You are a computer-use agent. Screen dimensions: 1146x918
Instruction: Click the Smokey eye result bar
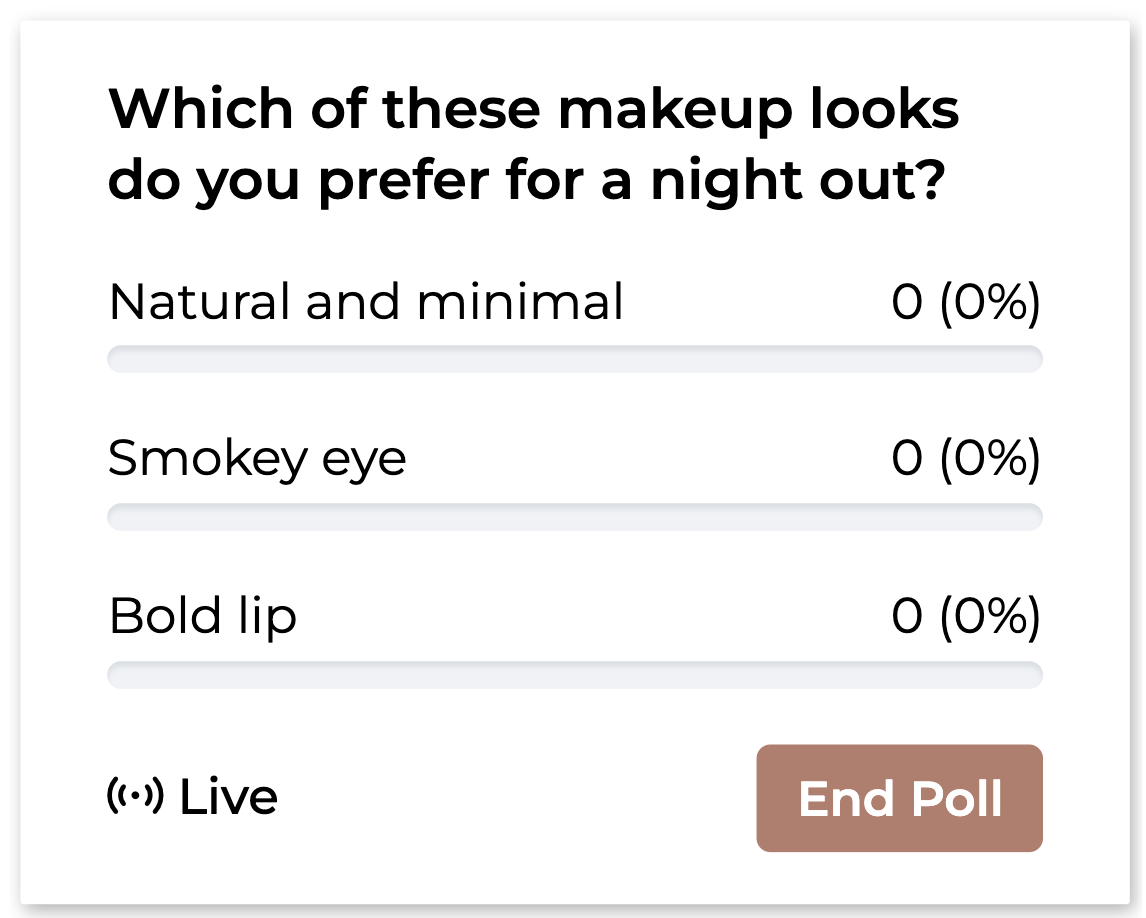574,517
